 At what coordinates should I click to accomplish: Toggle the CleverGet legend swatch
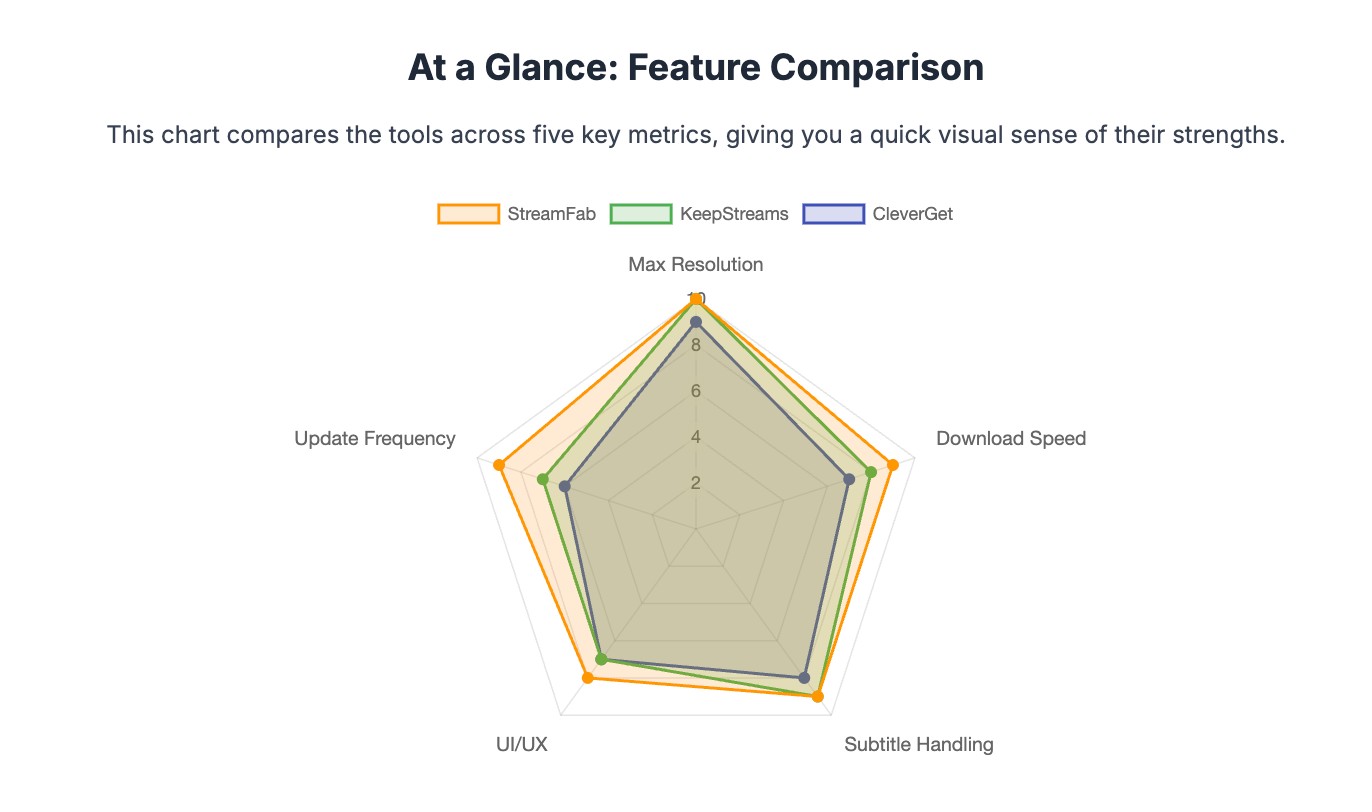pyautogui.click(x=833, y=214)
